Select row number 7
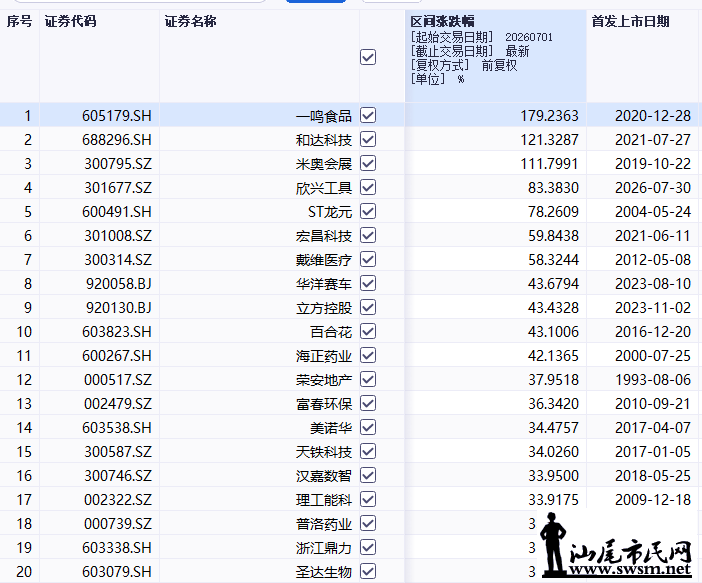The height and width of the screenshot is (583, 702). 28,260
